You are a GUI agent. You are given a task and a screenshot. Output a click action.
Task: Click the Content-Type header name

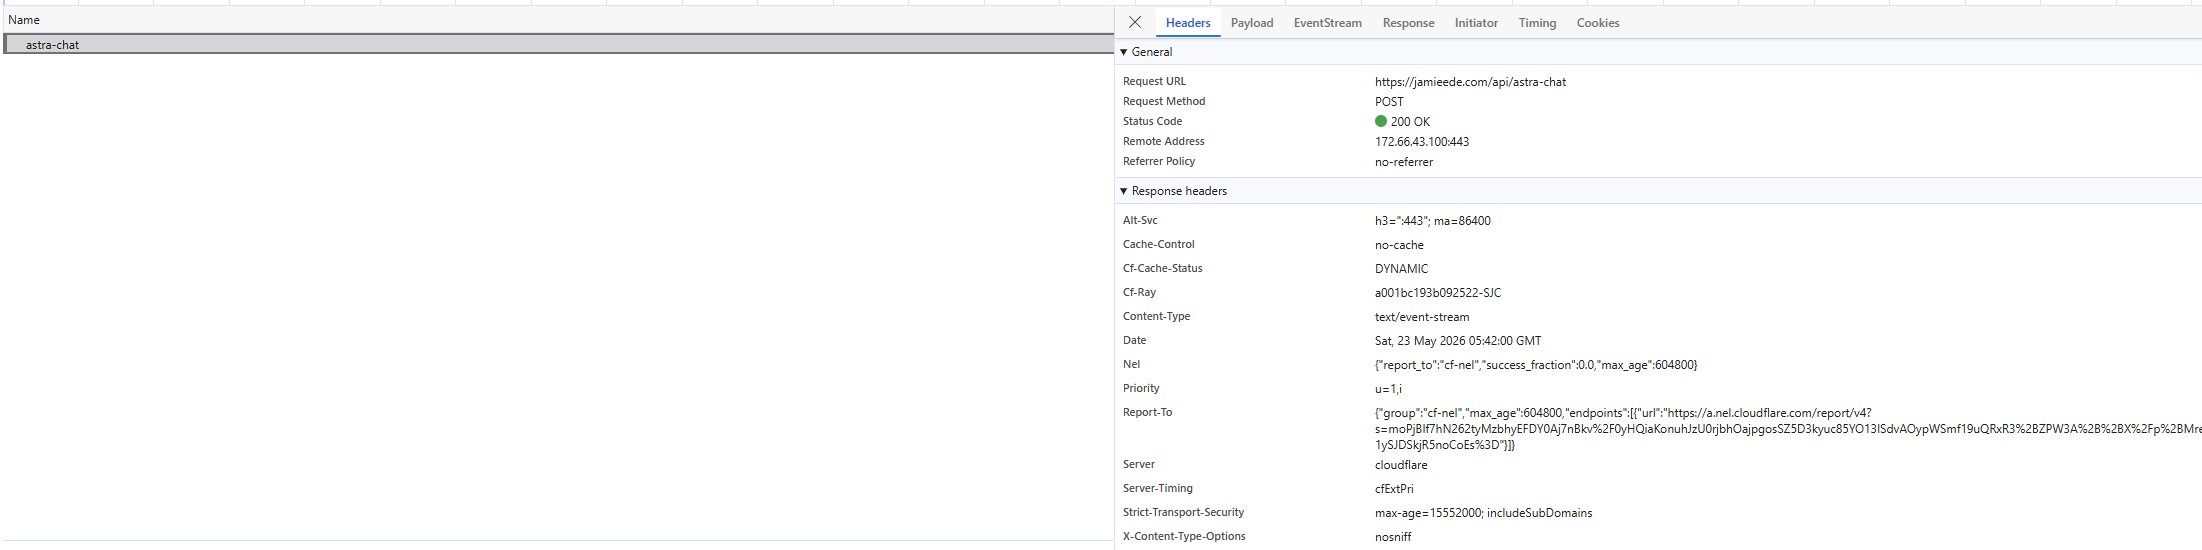(x=1157, y=317)
